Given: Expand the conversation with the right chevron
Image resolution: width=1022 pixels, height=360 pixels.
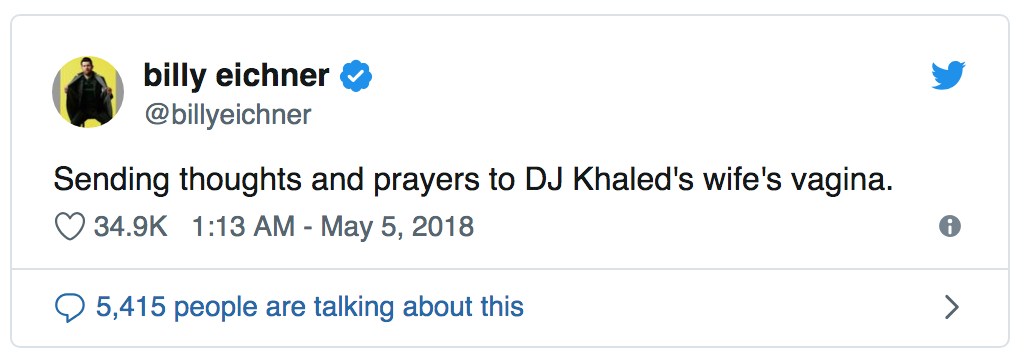Looking at the screenshot, I should click(x=952, y=307).
